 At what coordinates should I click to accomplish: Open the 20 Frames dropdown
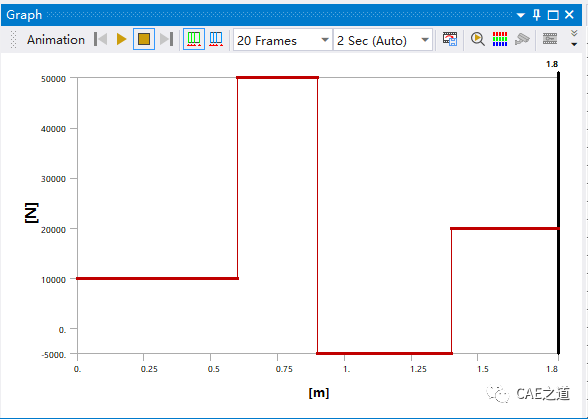click(x=283, y=40)
